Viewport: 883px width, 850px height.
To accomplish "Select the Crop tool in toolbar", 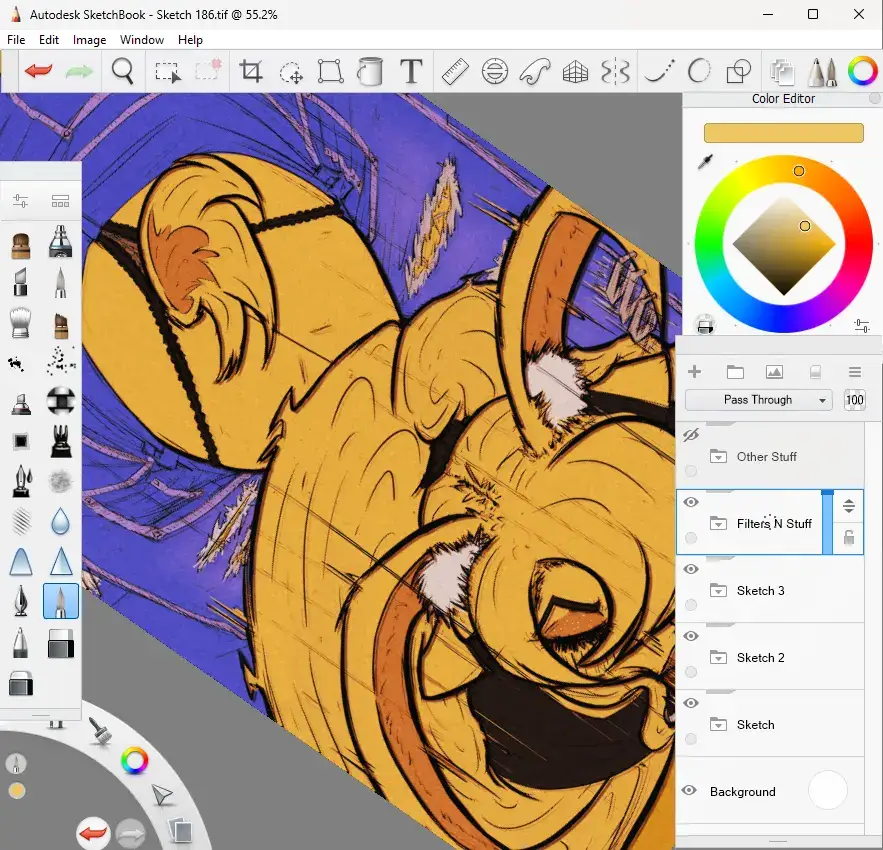I will (250, 71).
